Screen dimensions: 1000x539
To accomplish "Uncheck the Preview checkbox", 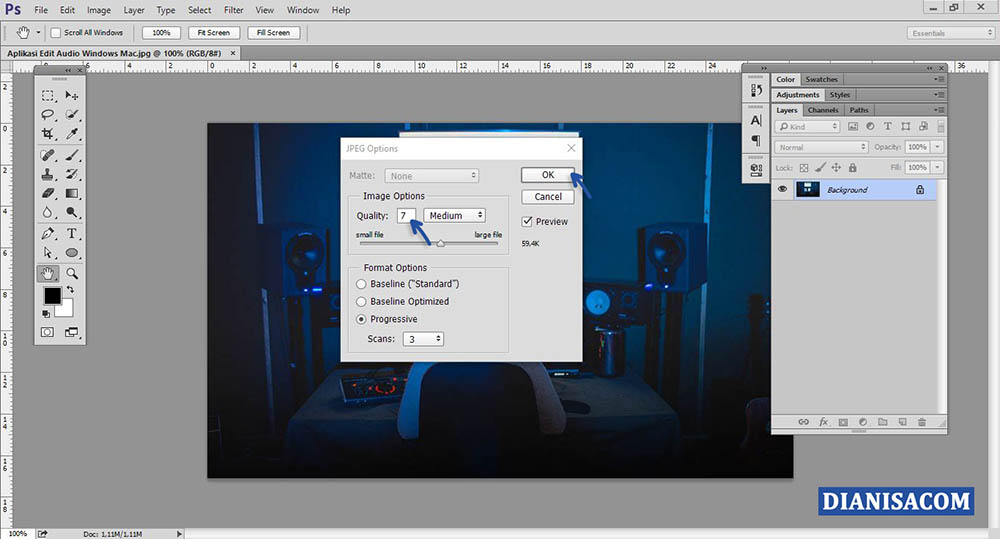I will (527, 221).
